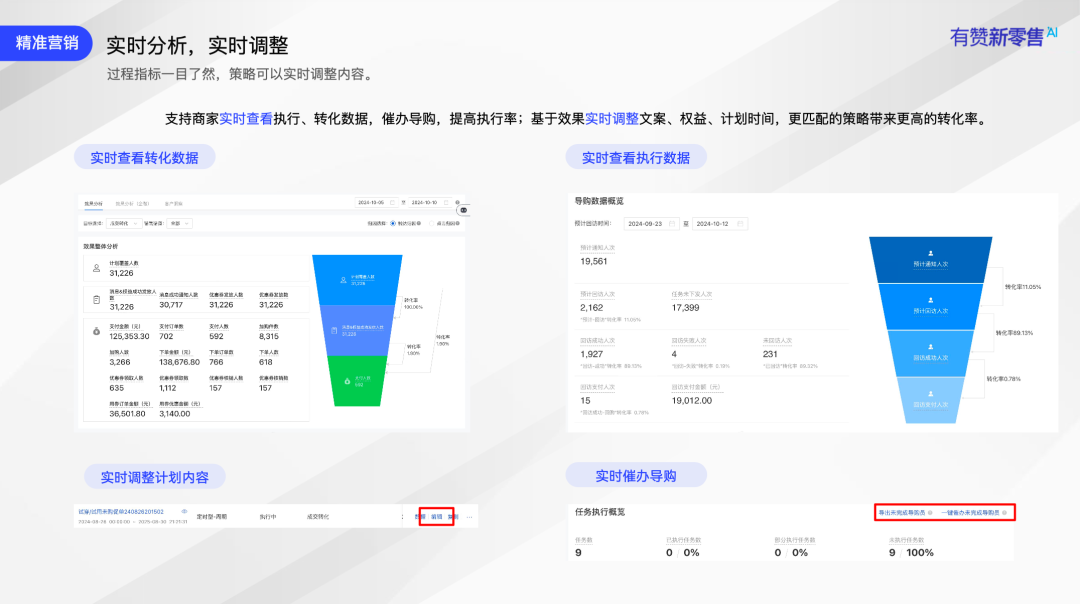Click the 实时催办导购 label pill
Image resolution: width=1080 pixels, height=604 pixels.
point(636,476)
